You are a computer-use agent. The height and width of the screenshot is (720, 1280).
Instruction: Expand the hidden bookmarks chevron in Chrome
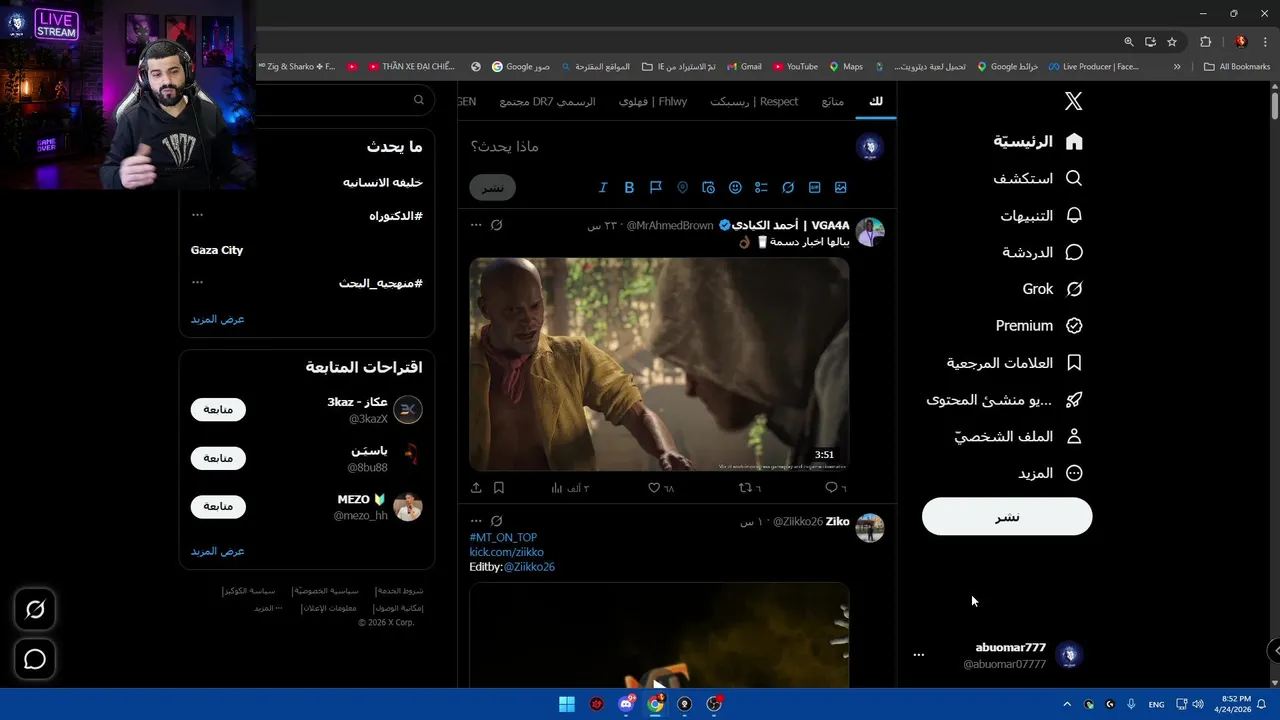pos(1177,67)
